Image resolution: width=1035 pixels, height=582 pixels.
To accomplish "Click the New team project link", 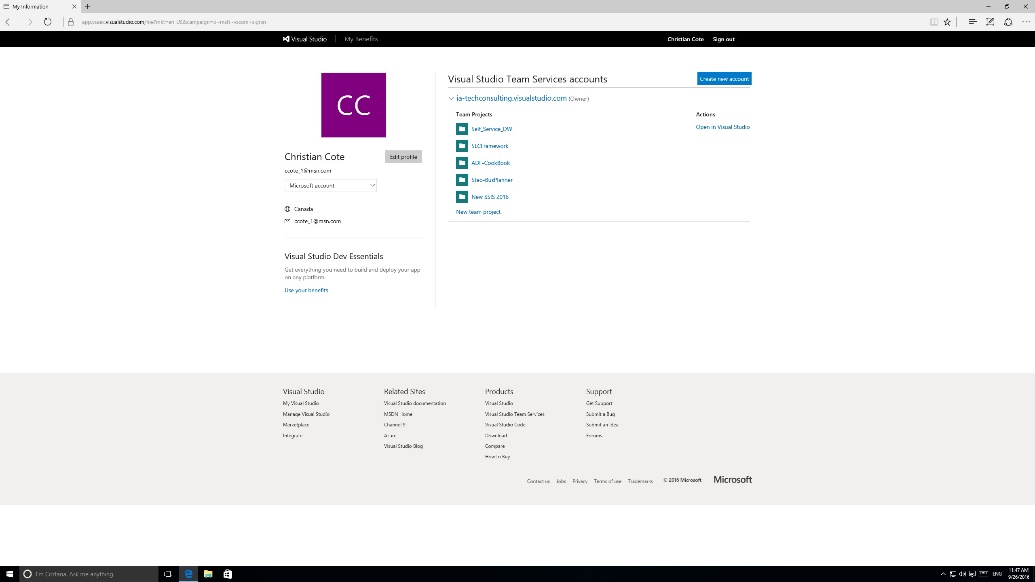I will [x=478, y=212].
